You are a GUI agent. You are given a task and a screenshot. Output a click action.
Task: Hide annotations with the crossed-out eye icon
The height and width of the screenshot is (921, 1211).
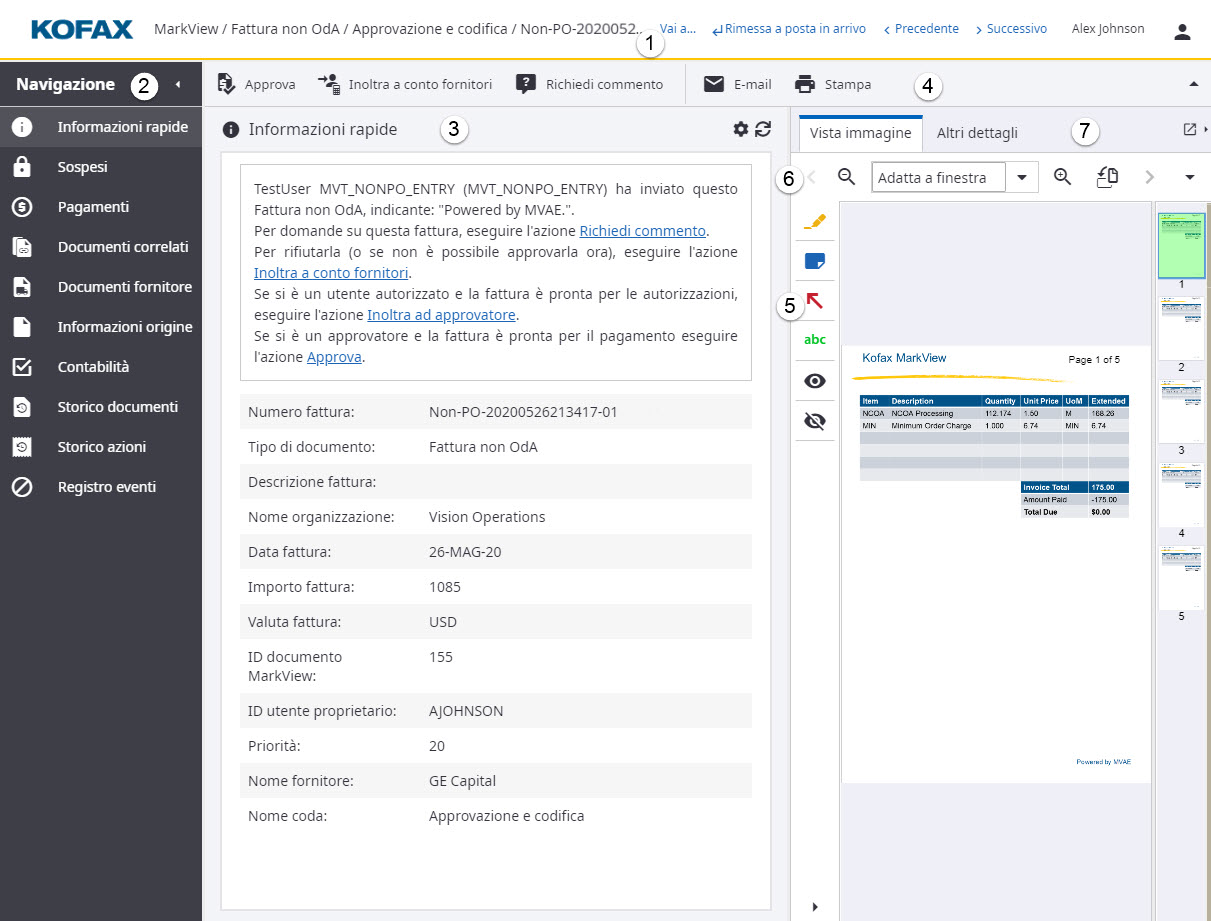click(x=815, y=421)
